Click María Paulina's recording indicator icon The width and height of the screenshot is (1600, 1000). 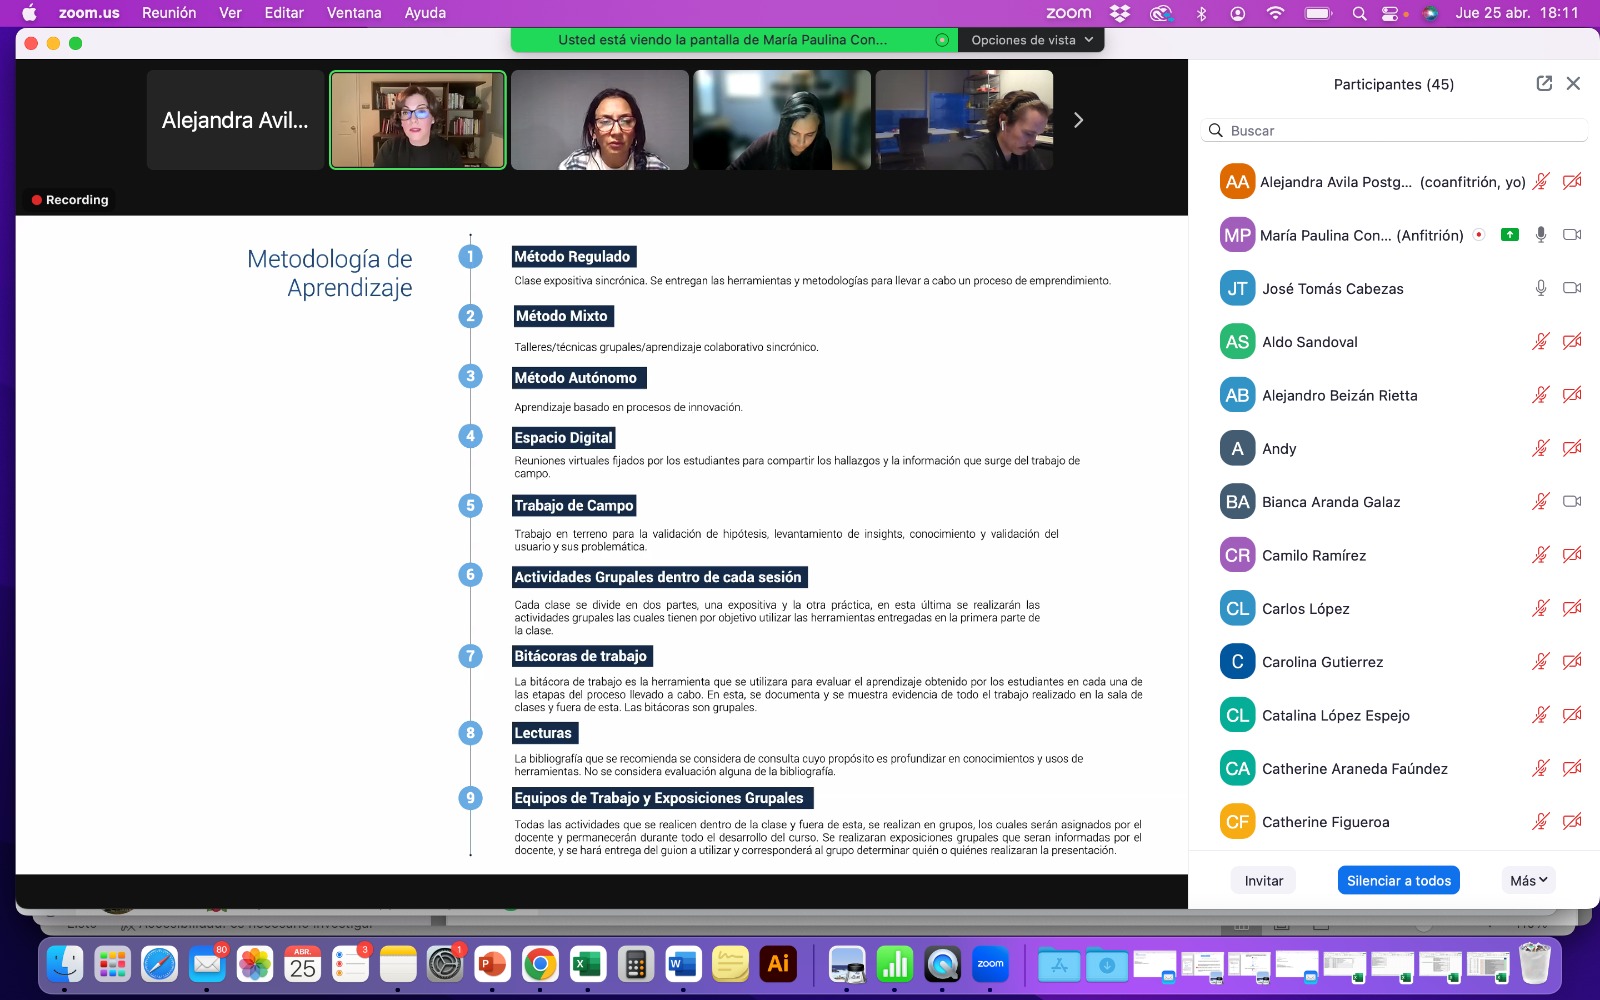pyautogui.click(x=1479, y=235)
